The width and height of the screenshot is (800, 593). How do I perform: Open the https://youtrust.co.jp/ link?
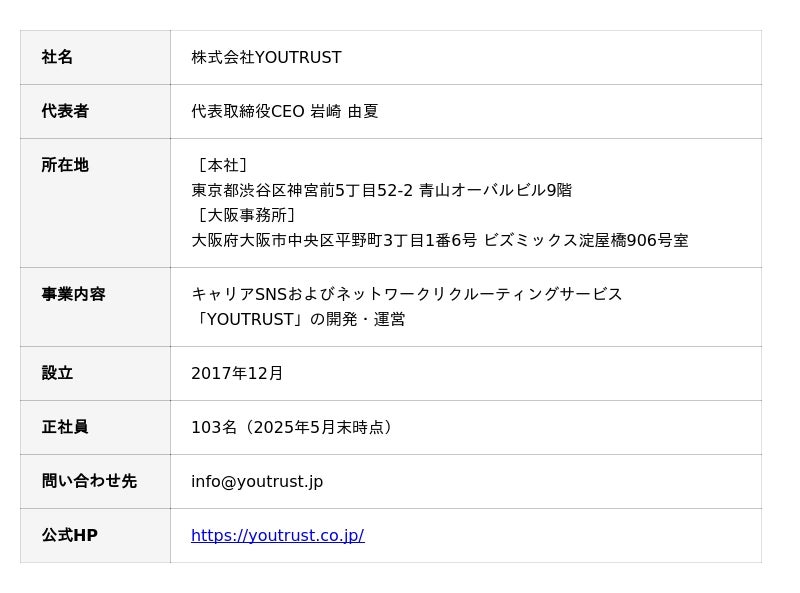(277, 536)
